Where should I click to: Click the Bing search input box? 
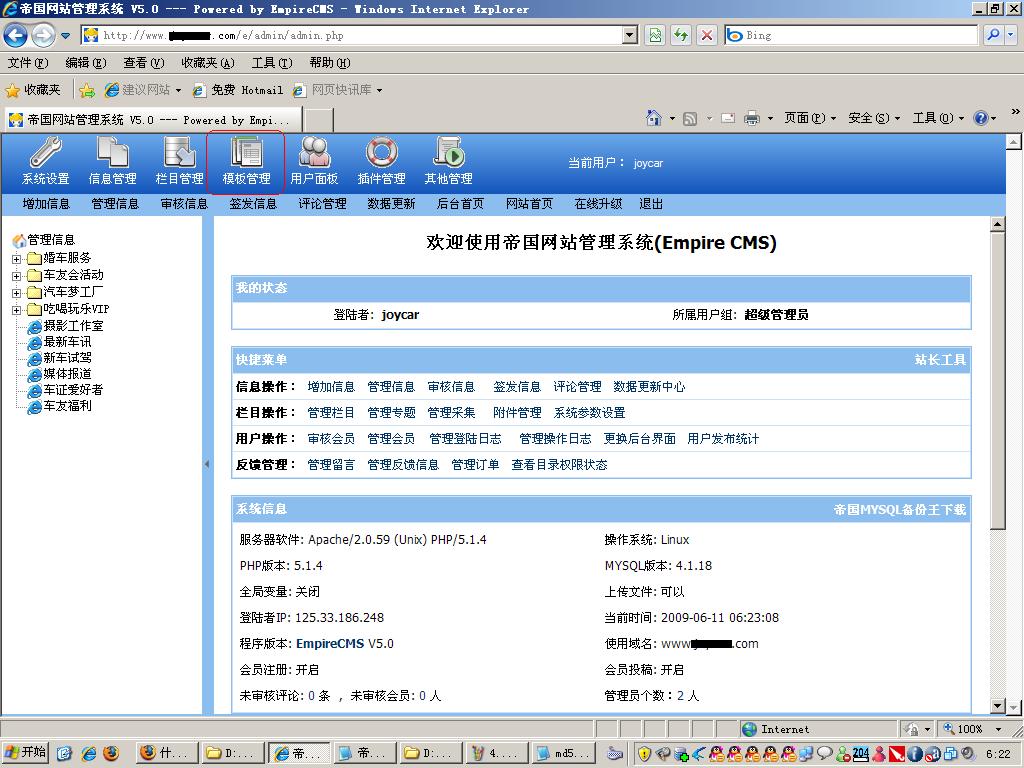click(x=859, y=35)
